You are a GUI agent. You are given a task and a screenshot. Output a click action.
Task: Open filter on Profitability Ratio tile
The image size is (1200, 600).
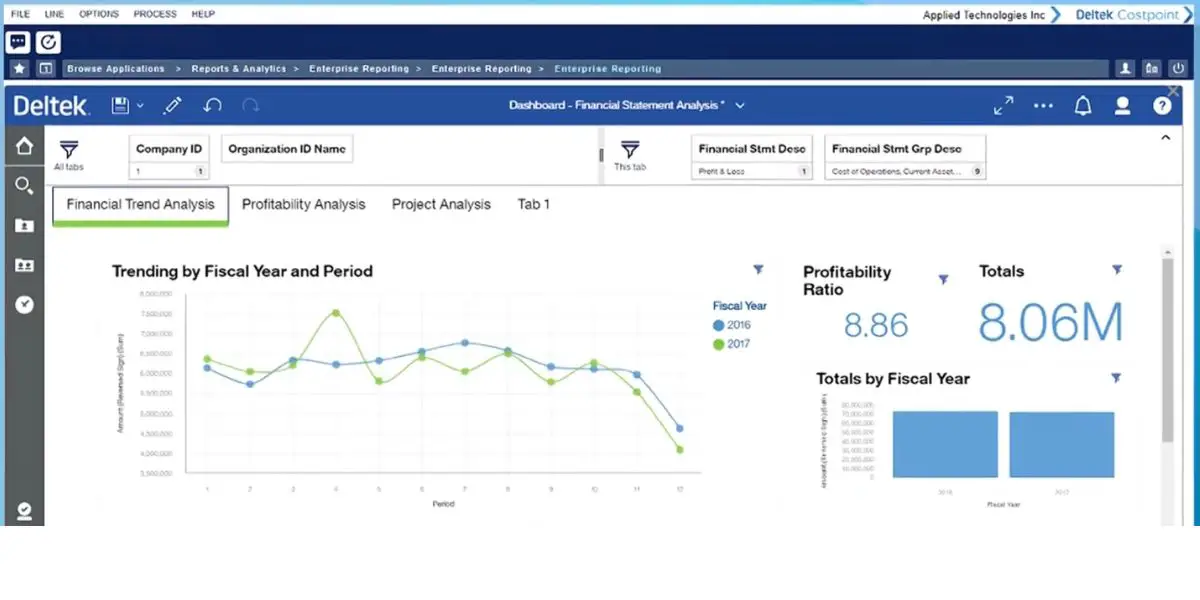pyautogui.click(x=943, y=280)
